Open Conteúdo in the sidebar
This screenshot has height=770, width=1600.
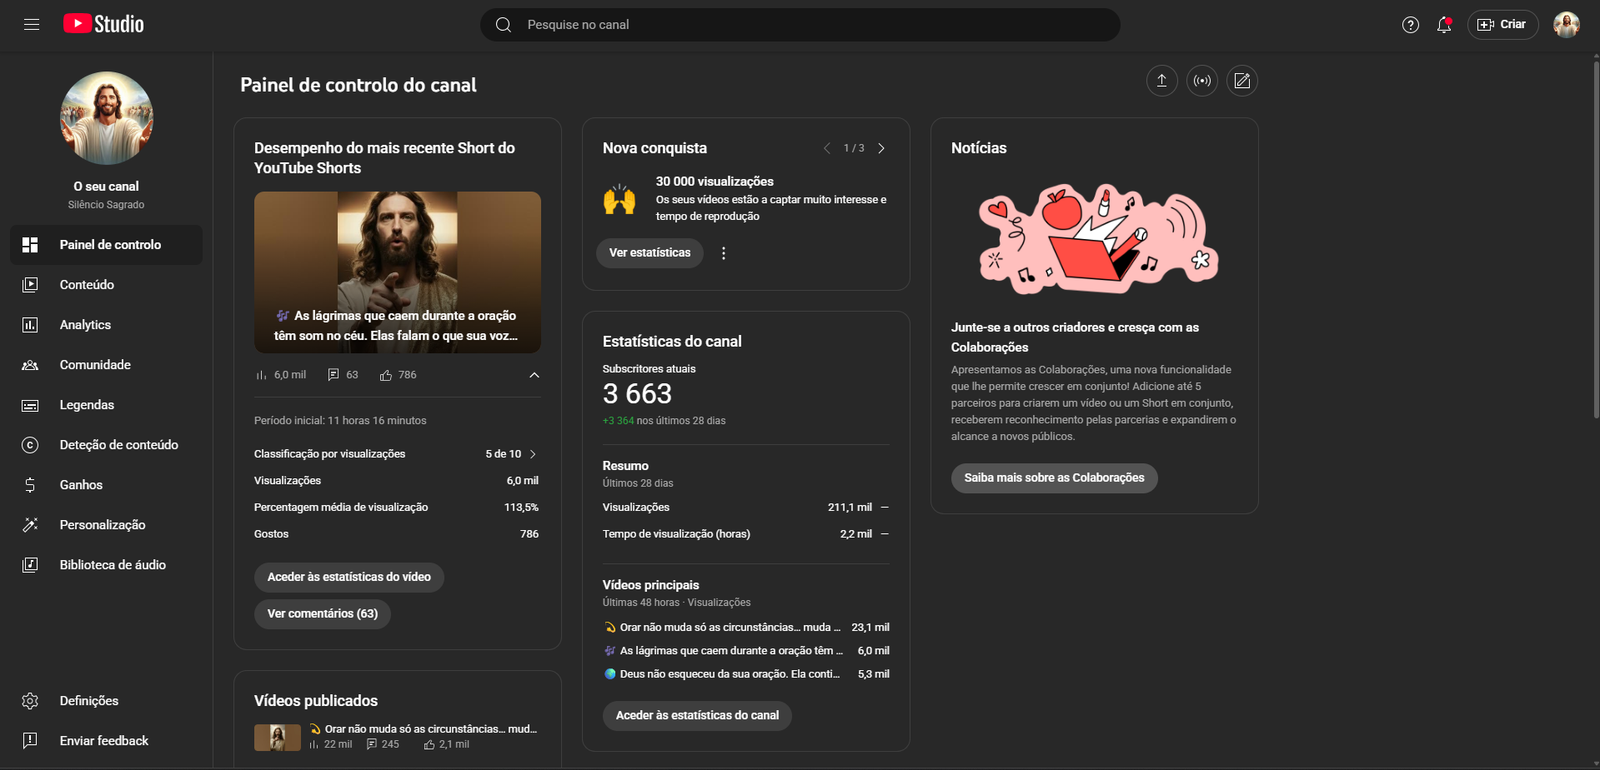tap(87, 285)
